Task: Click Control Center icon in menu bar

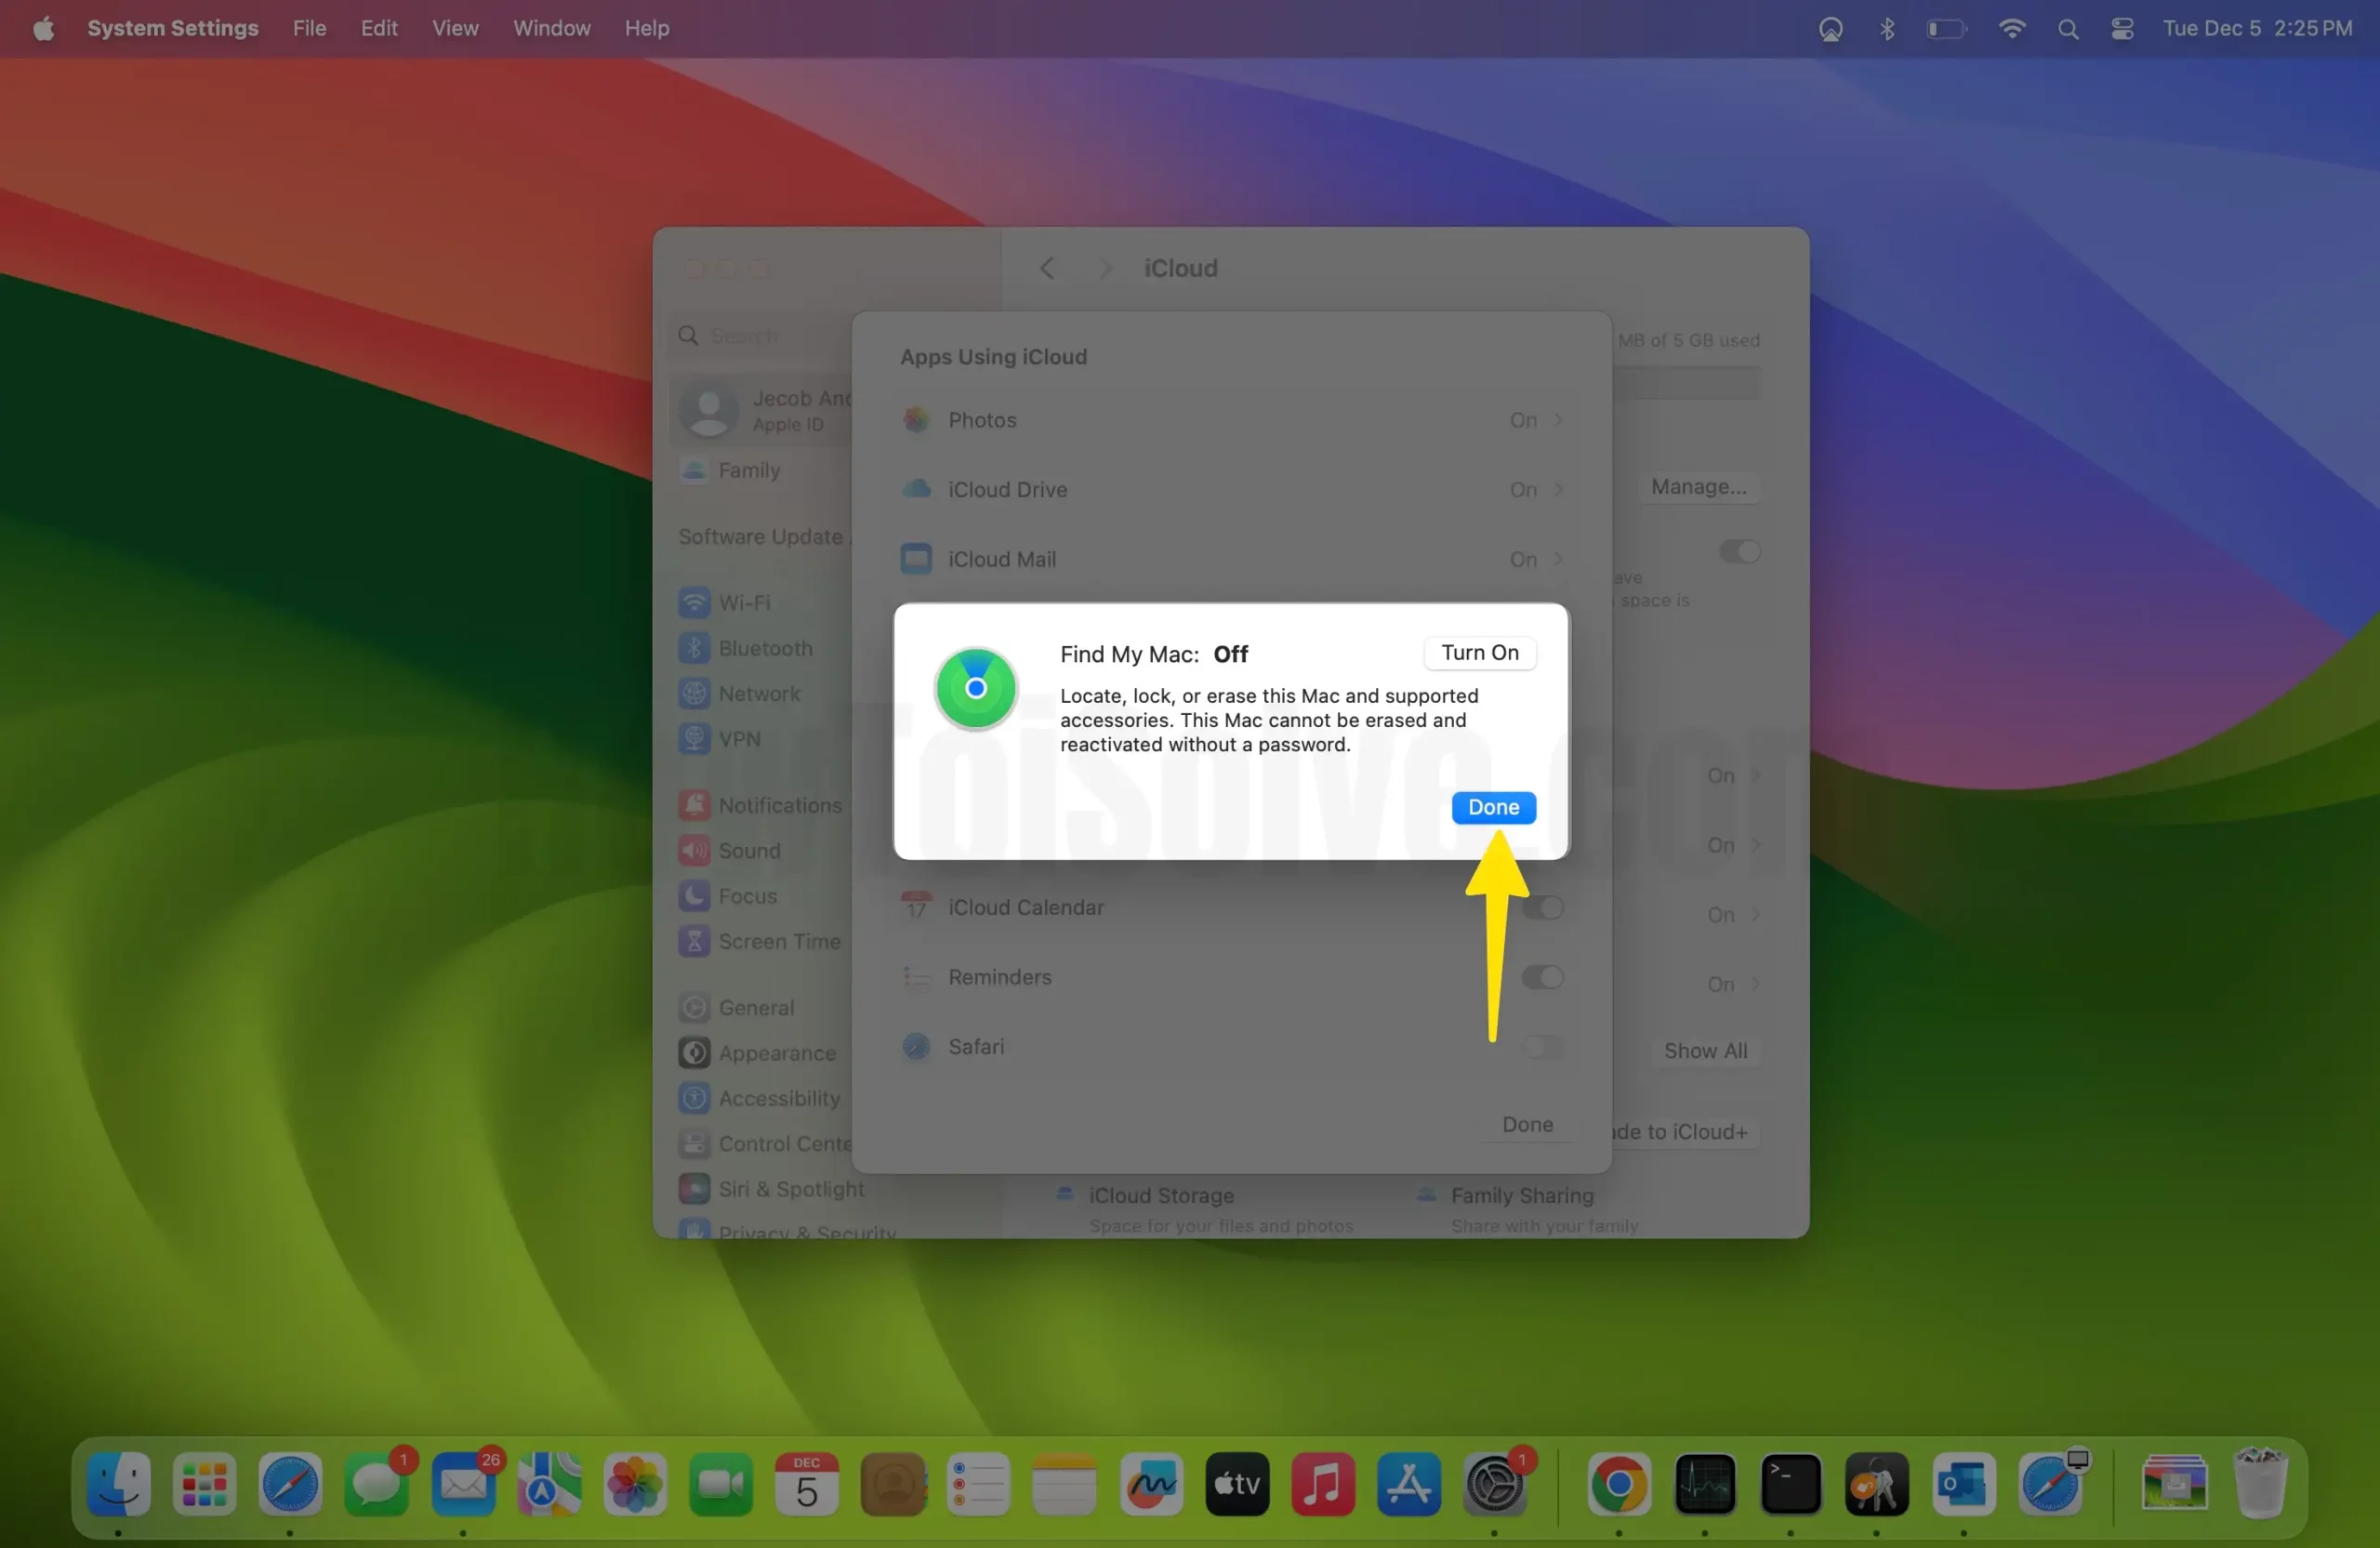Action: click(2122, 29)
